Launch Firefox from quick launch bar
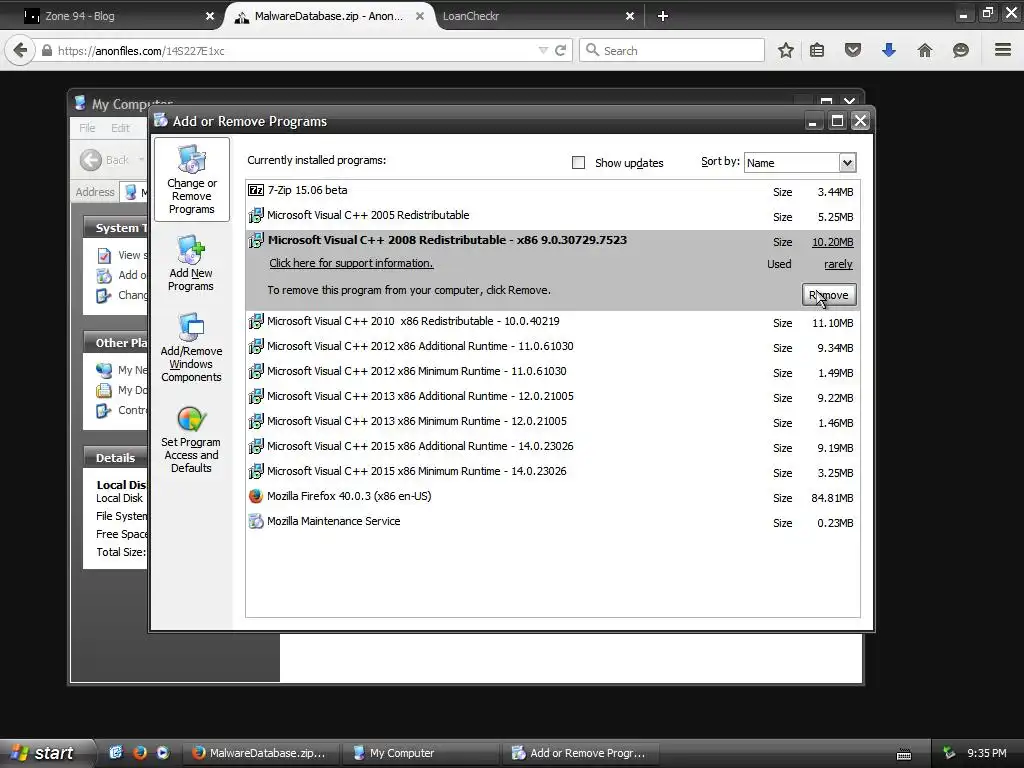The image size is (1024, 768). pyautogui.click(x=140, y=752)
